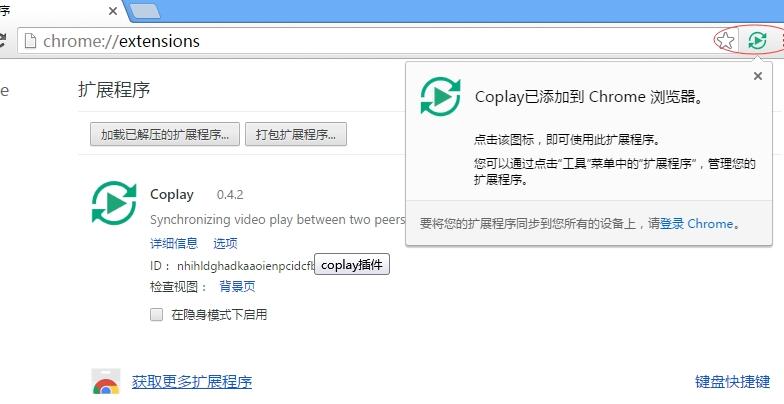
Task: Close the Coplay added notification popup
Action: [758, 76]
